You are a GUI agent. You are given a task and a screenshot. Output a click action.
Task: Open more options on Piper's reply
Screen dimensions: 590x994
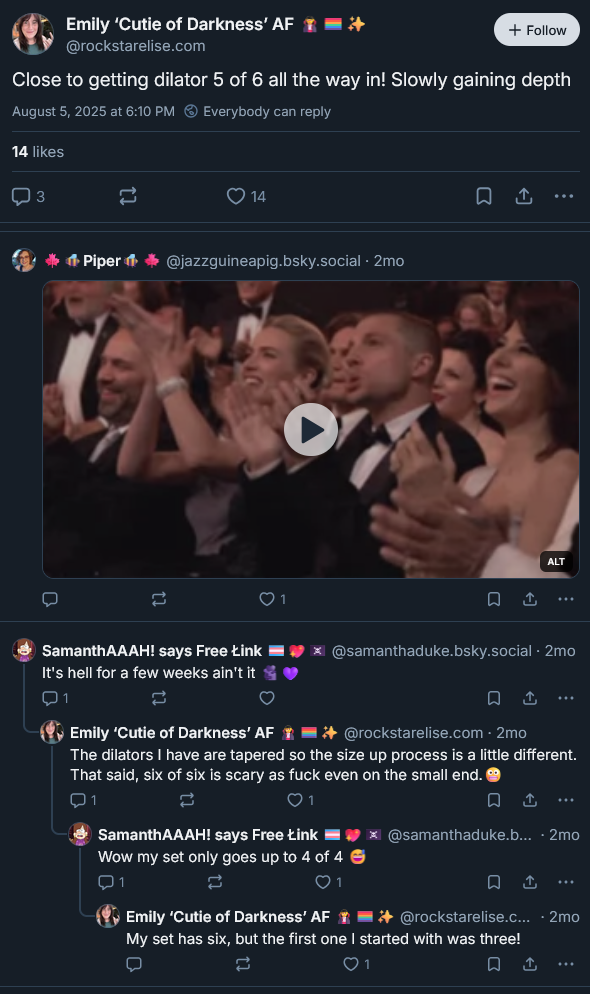tap(566, 599)
